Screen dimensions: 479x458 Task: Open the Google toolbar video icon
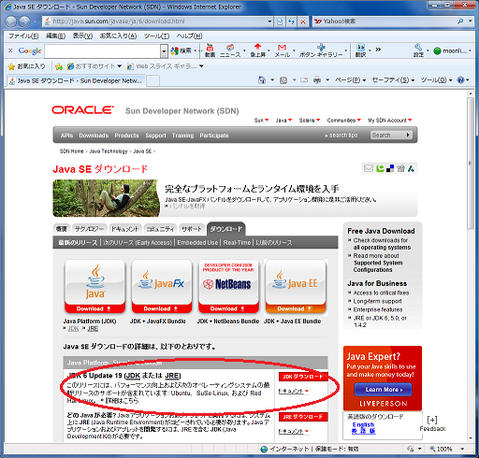coord(210,51)
